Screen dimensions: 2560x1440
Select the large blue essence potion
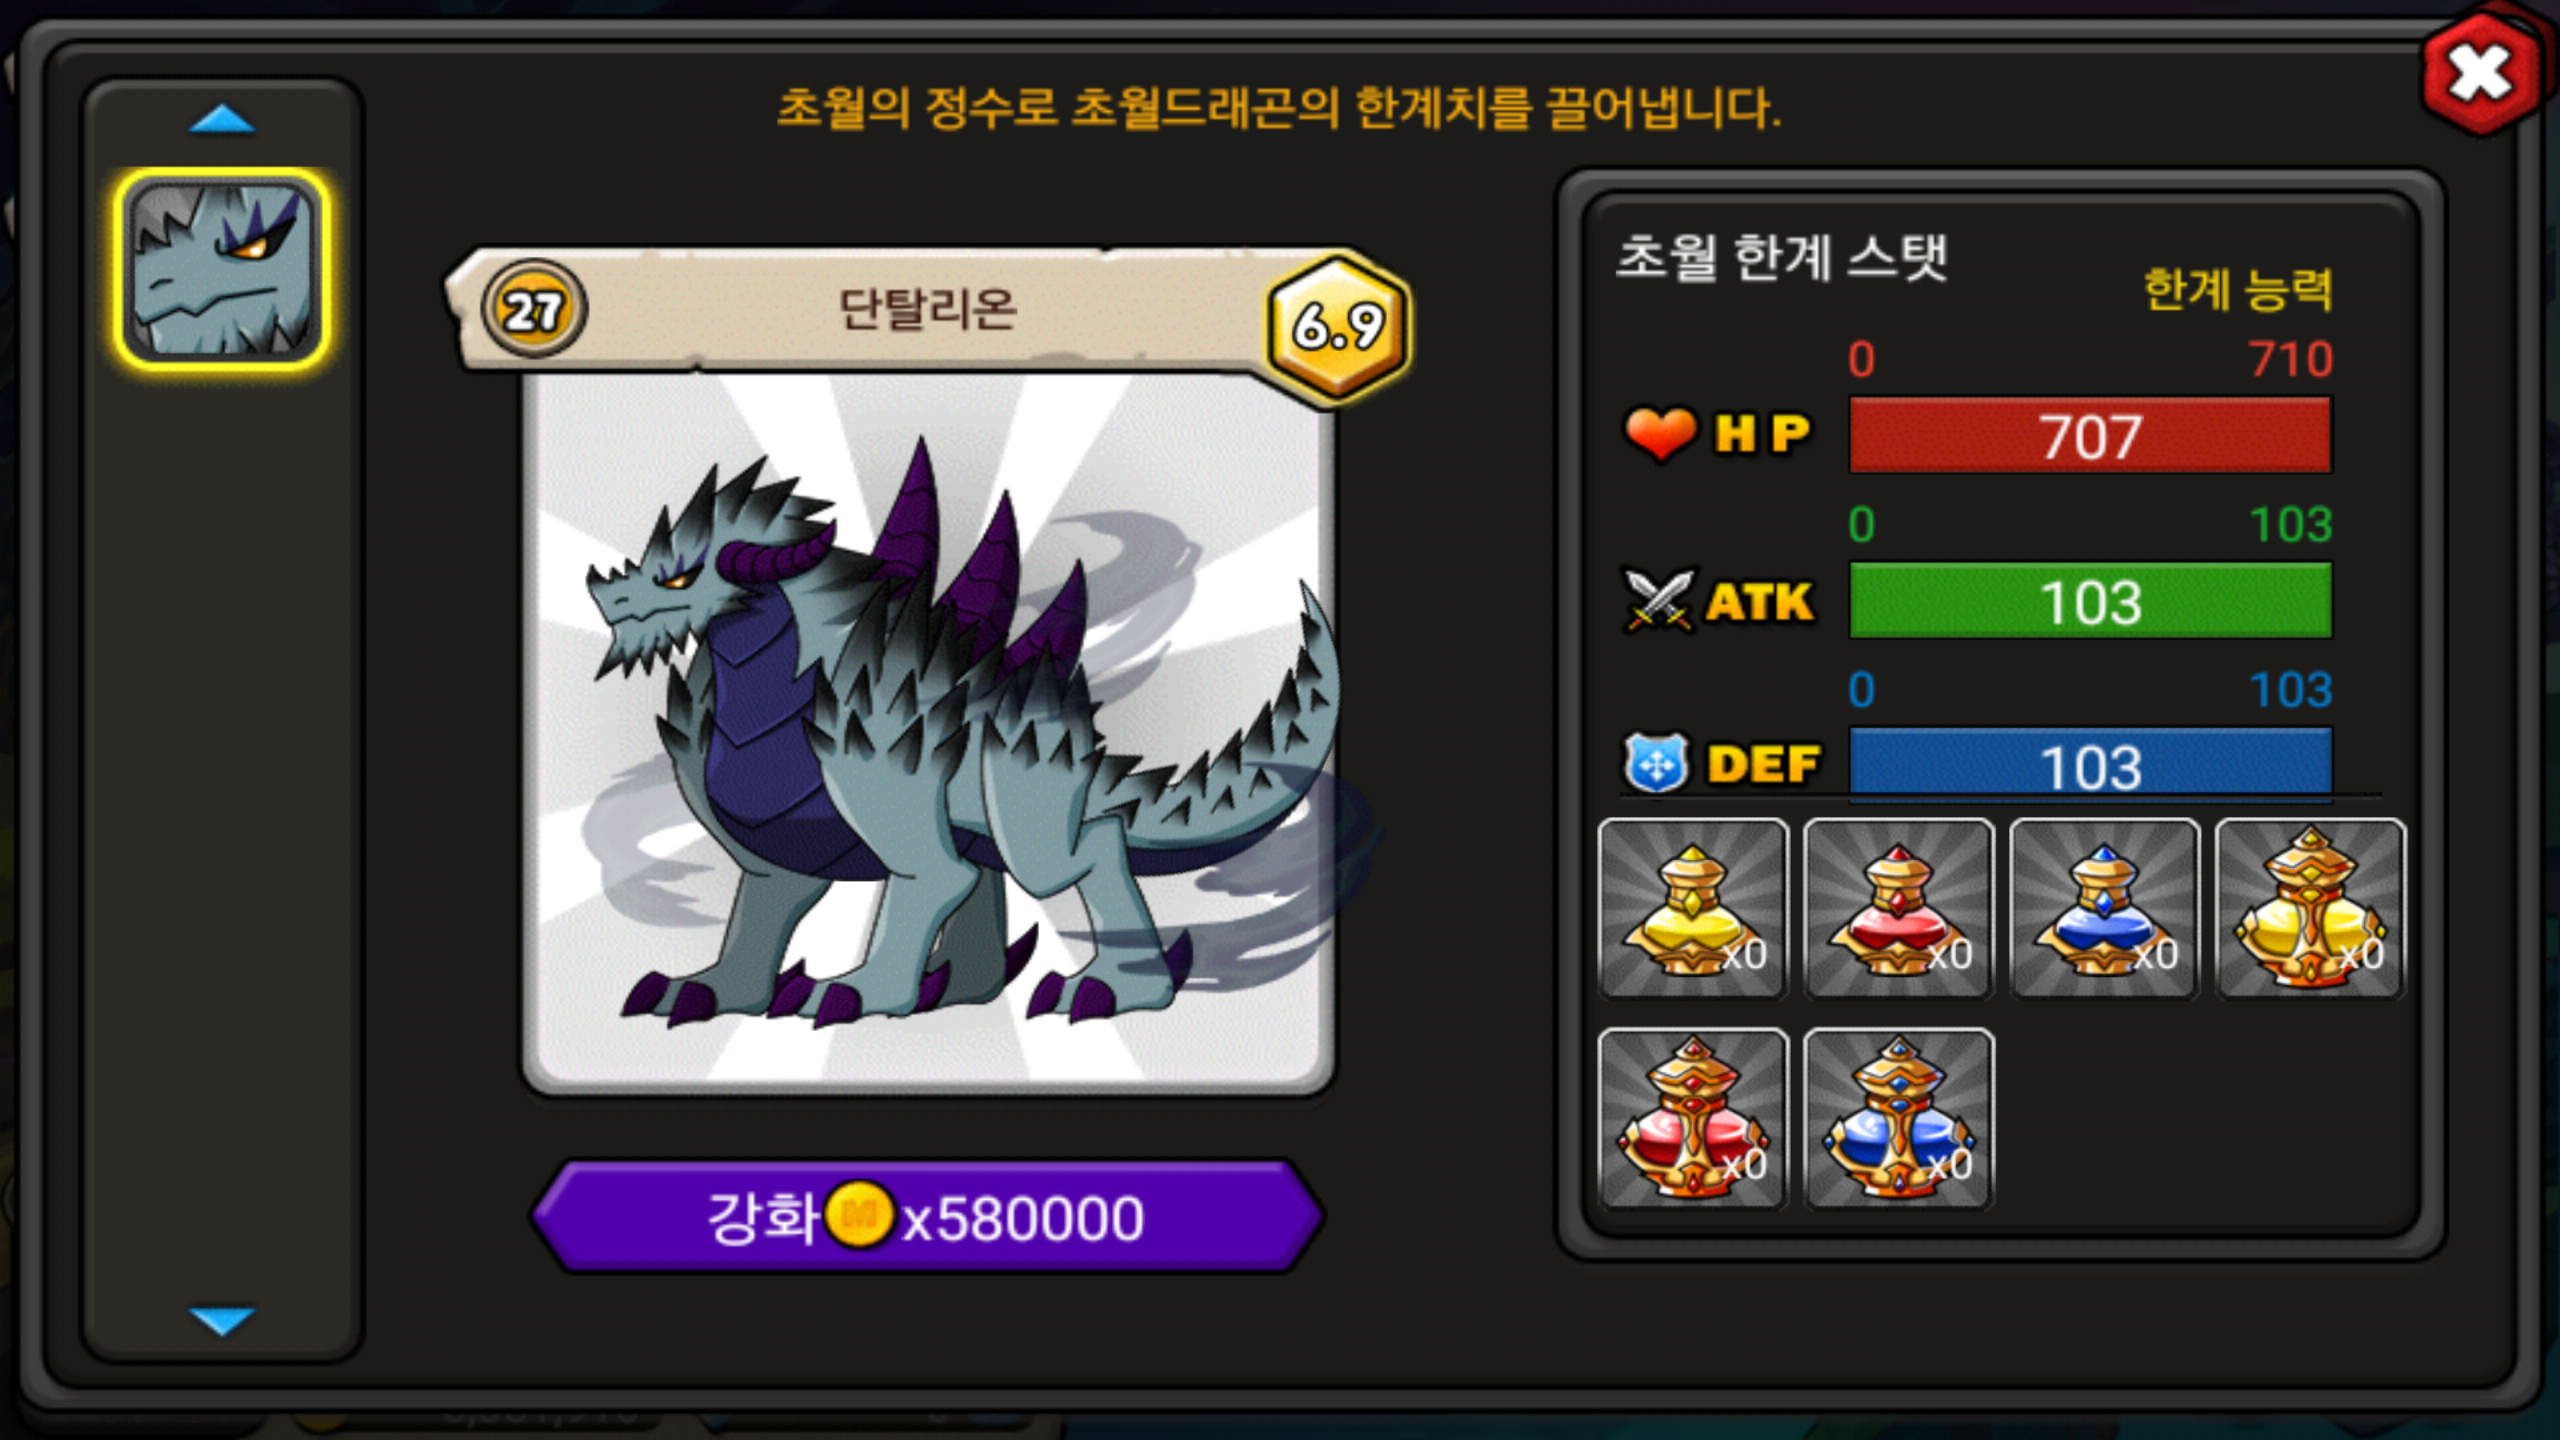1899,1119
